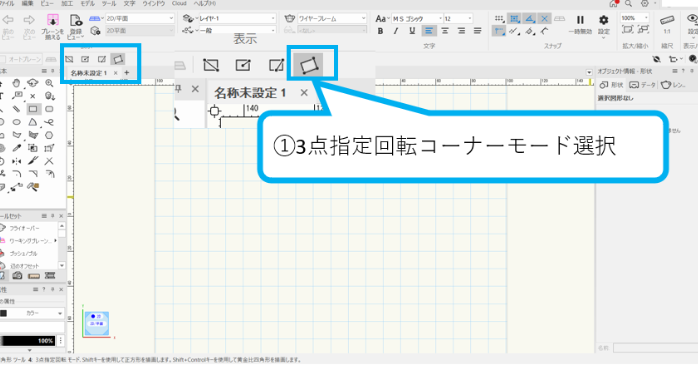Open the ウインドウ menu
This screenshot has width=698, height=365.
pyautogui.click(x=154, y=4)
